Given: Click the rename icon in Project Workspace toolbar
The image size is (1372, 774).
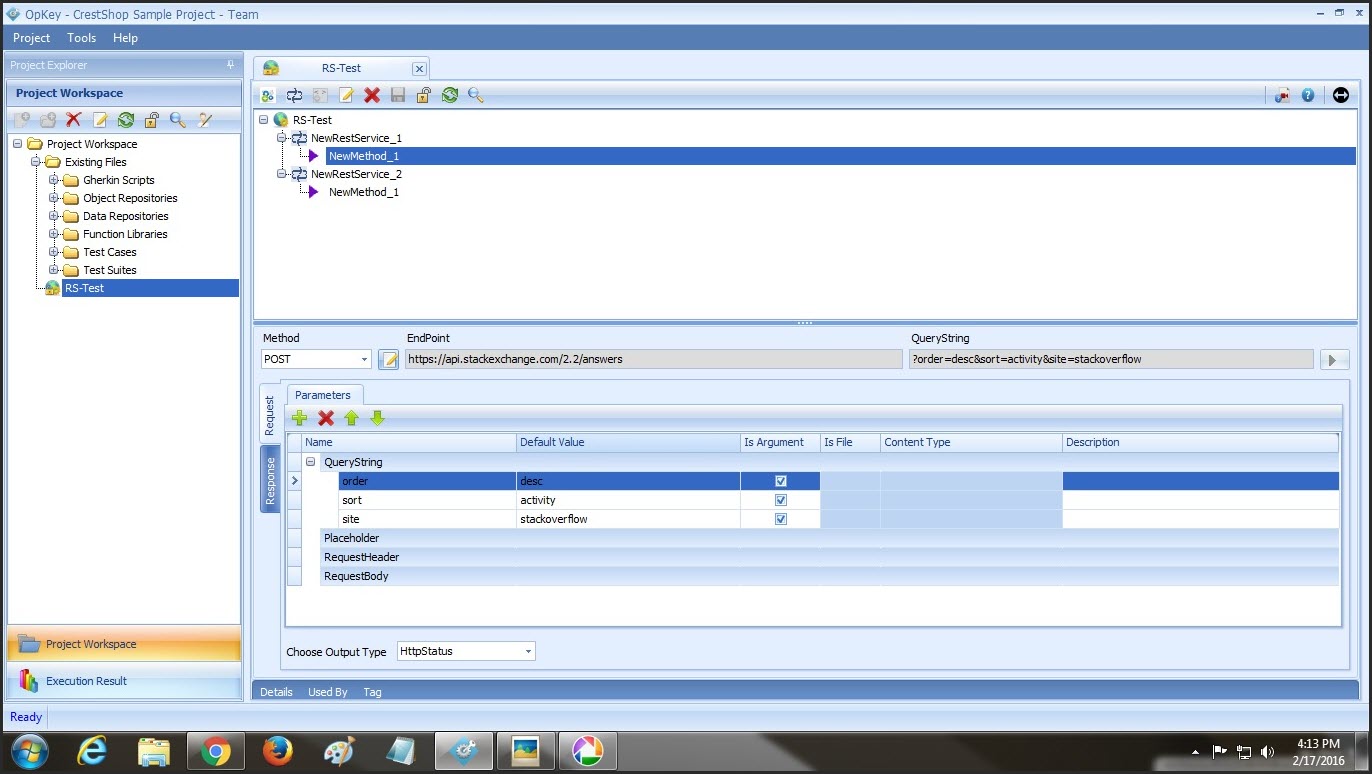Looking at the screenshot, I should pos(100,120).
